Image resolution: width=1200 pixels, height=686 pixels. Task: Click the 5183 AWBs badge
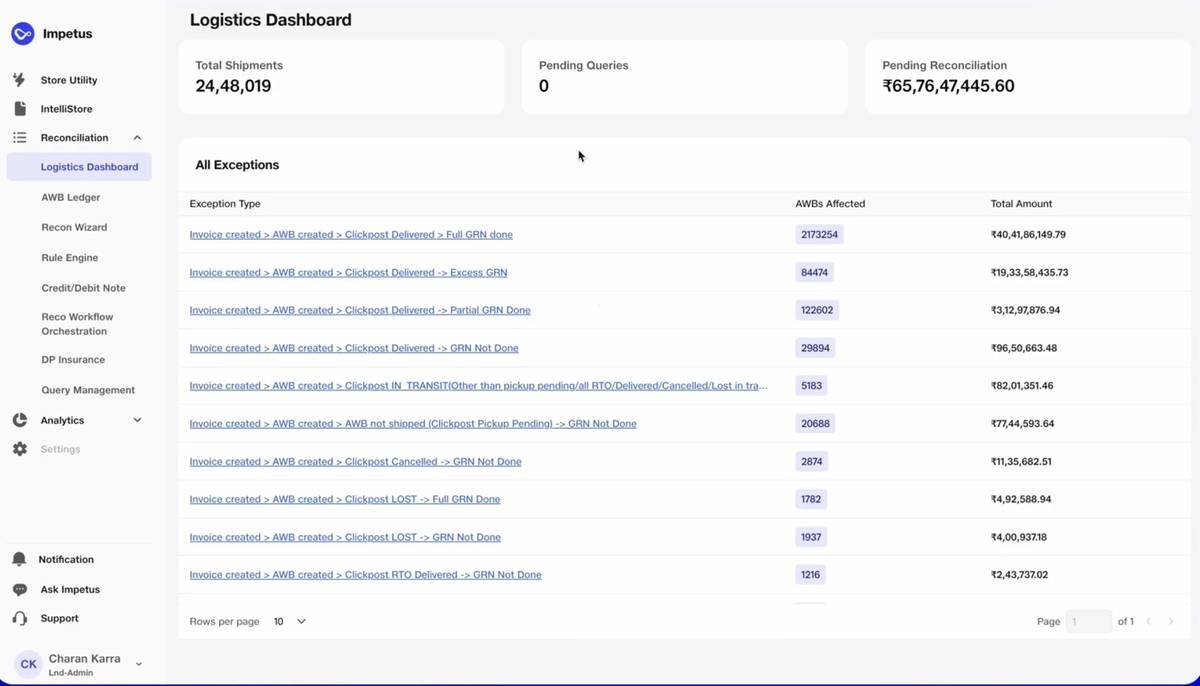coord(811,385)
